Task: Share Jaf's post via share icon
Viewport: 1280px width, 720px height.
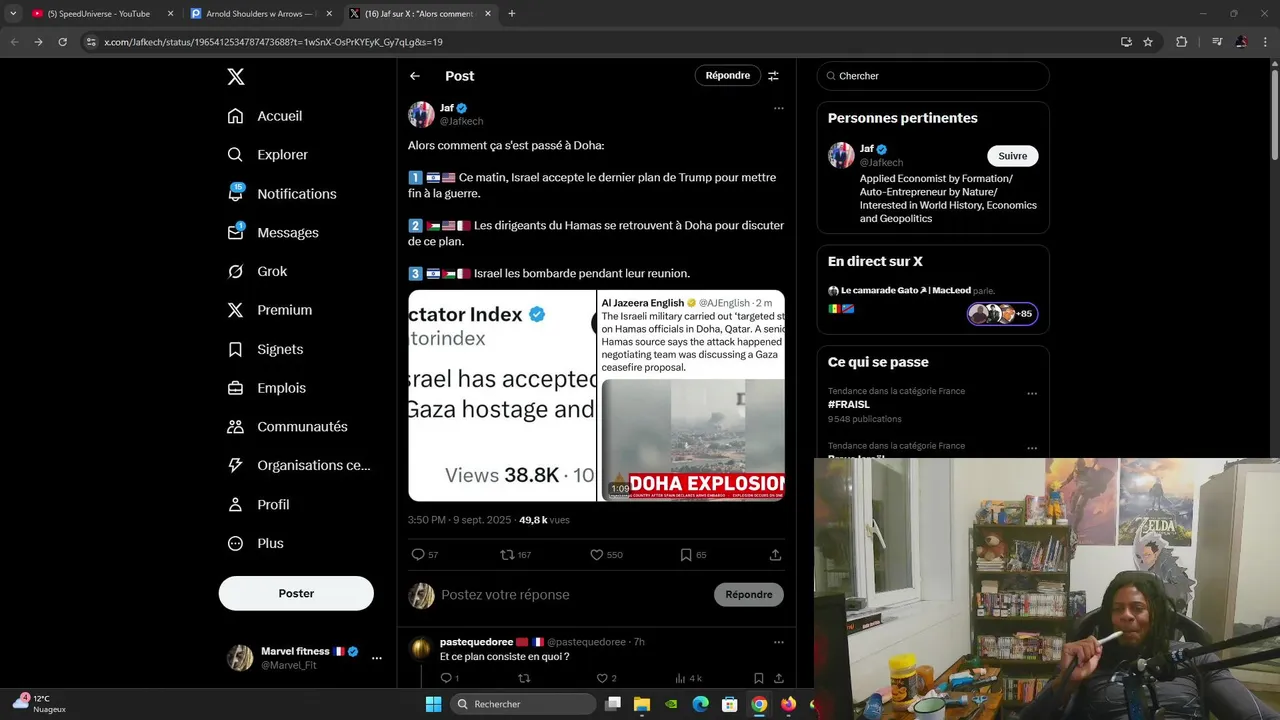Action: pyautogui.click(x=775, y=555)
